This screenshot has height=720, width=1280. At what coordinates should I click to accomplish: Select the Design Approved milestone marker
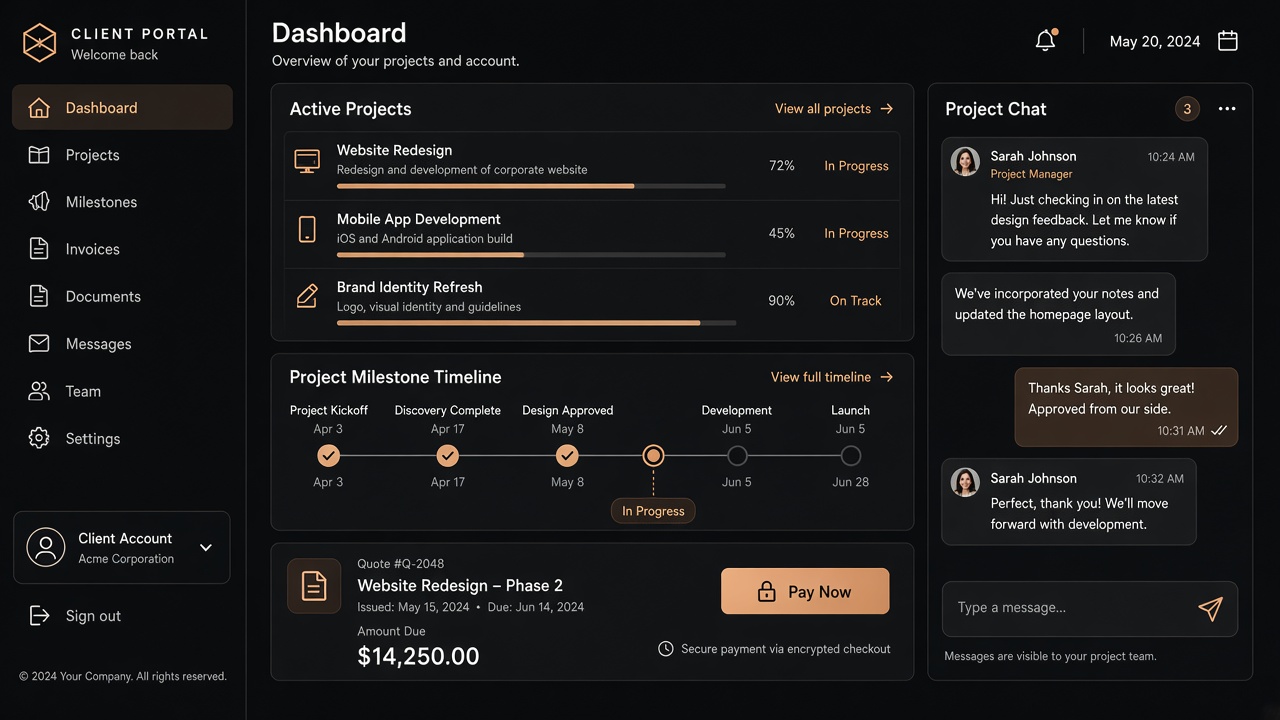567,456
